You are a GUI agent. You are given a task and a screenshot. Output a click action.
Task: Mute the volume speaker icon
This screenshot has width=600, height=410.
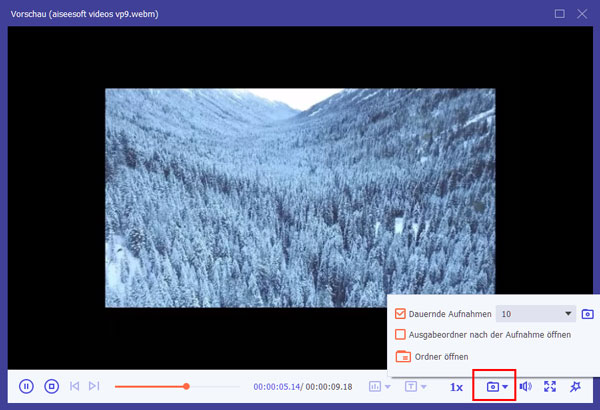[x=525, y=386]
